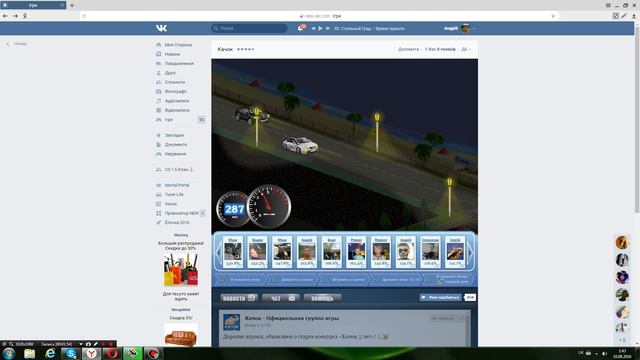Click the button at news post's right

click(x=447, y=318)
